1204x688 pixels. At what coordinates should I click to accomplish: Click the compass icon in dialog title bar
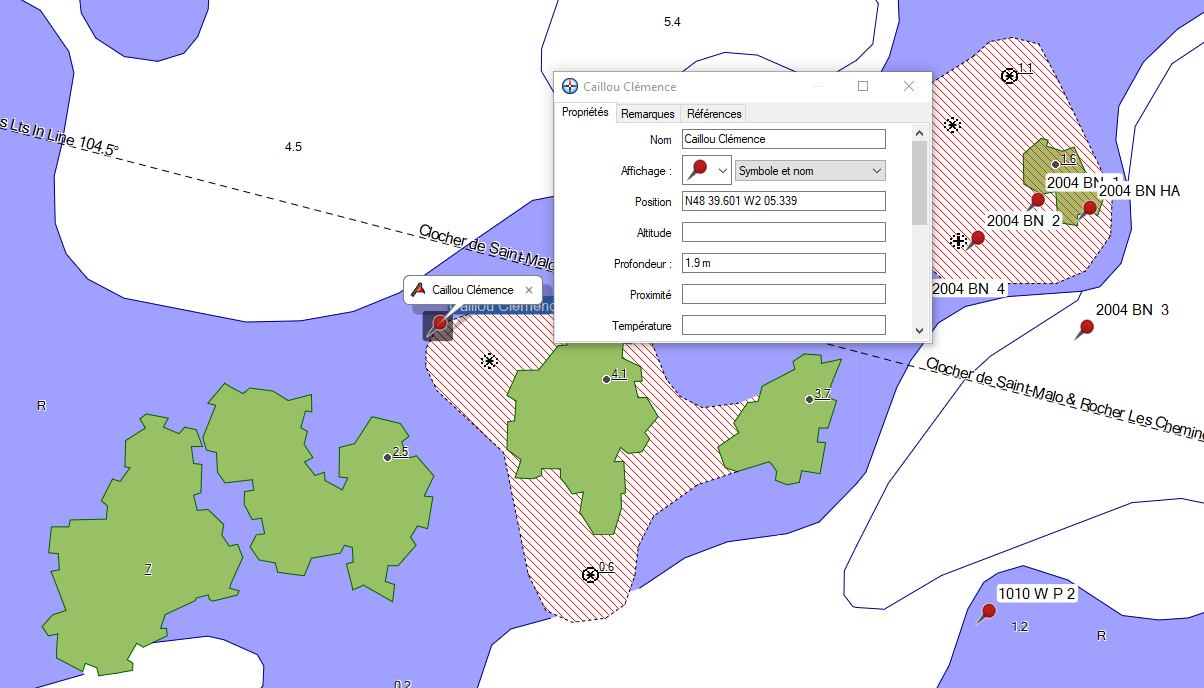coord(570,87)
